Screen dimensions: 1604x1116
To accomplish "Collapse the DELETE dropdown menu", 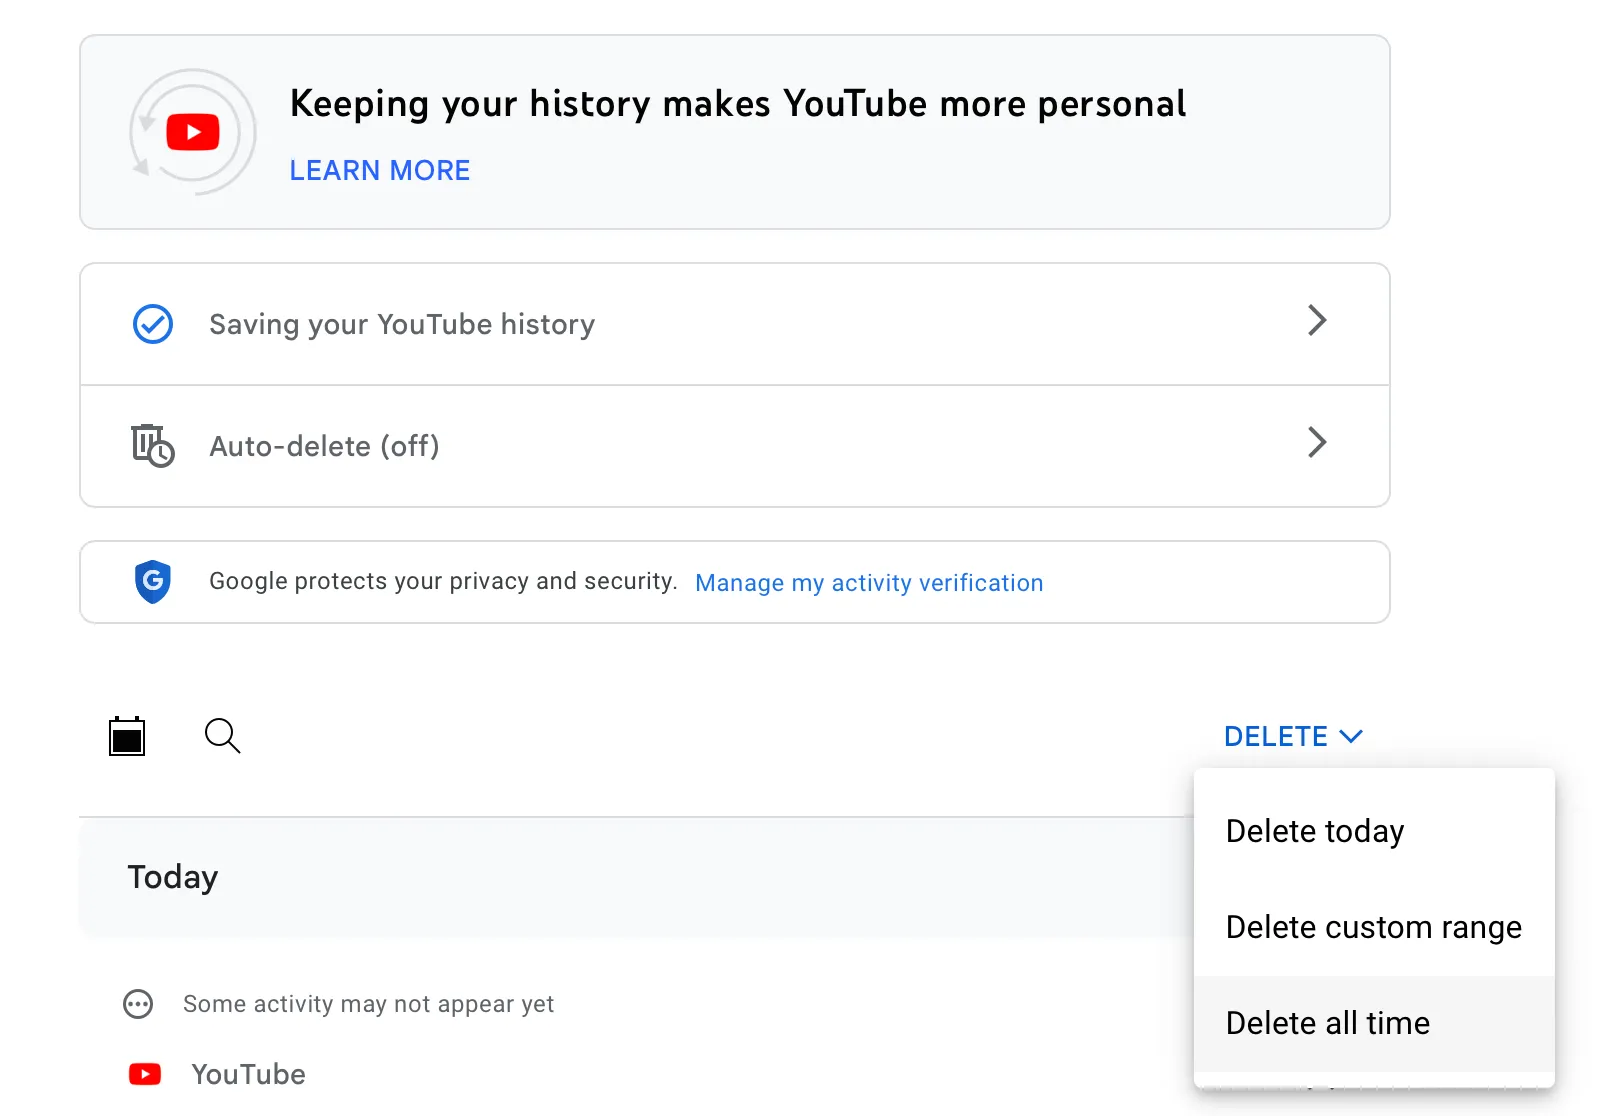I will 1293,737.
